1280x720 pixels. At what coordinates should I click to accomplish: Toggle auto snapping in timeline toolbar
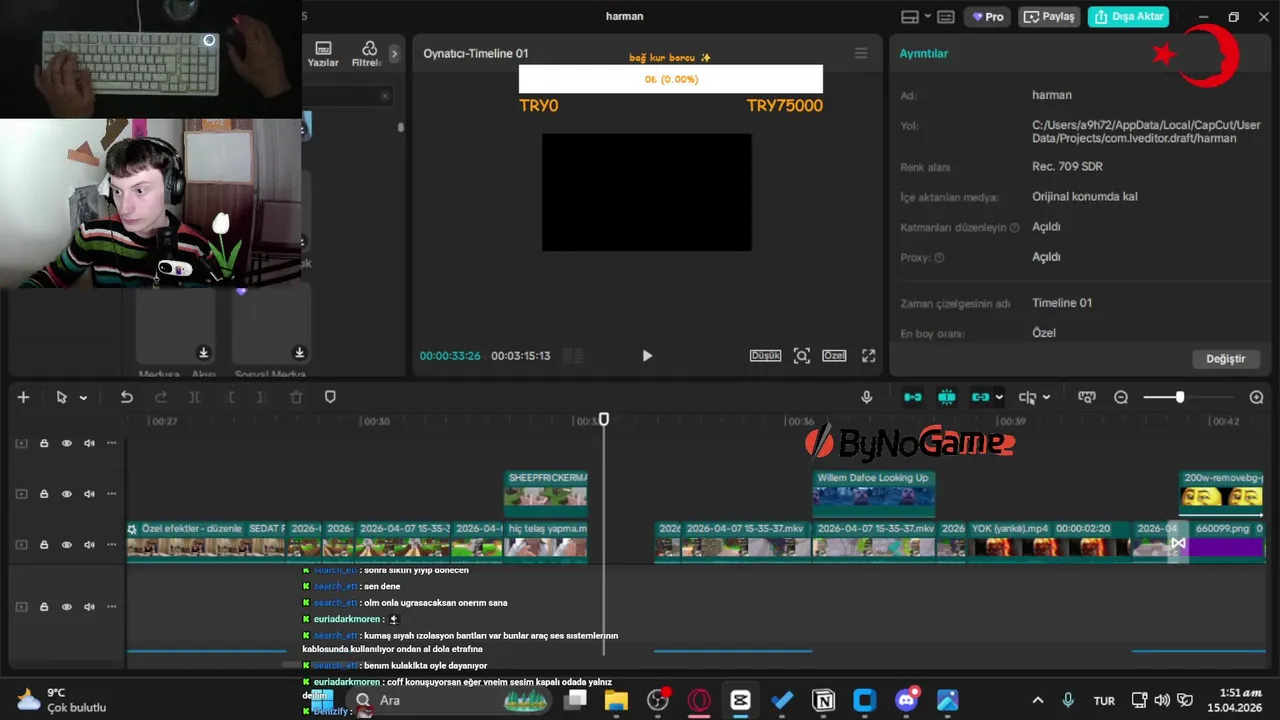point(946,397)
